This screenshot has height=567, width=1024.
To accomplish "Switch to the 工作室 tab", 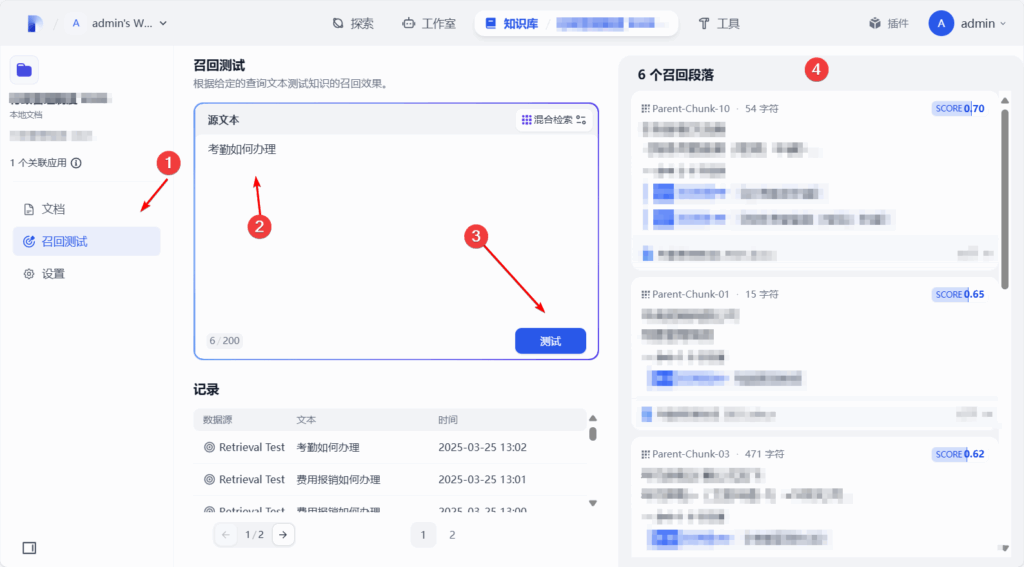I will [x=429, y=23].
